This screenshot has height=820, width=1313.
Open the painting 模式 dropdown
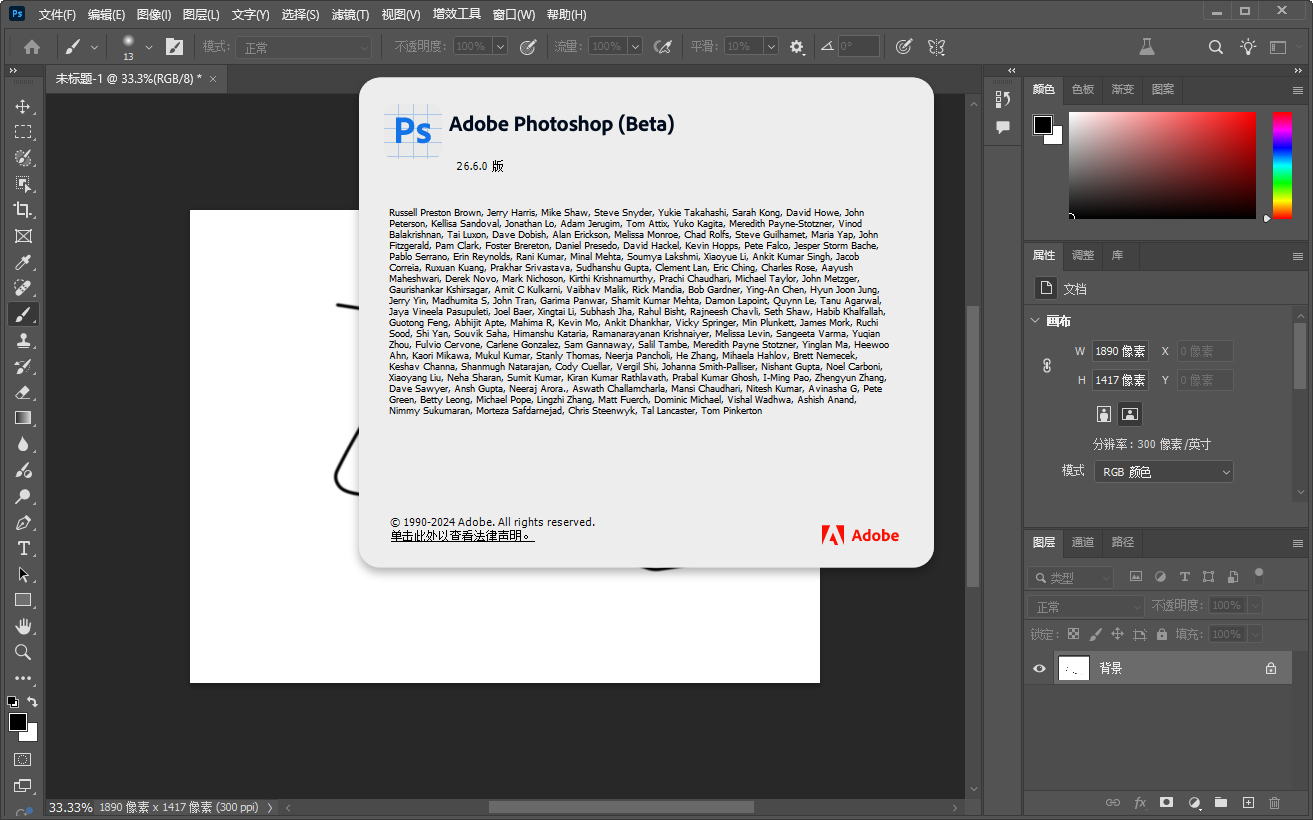[x=303, y=47]
